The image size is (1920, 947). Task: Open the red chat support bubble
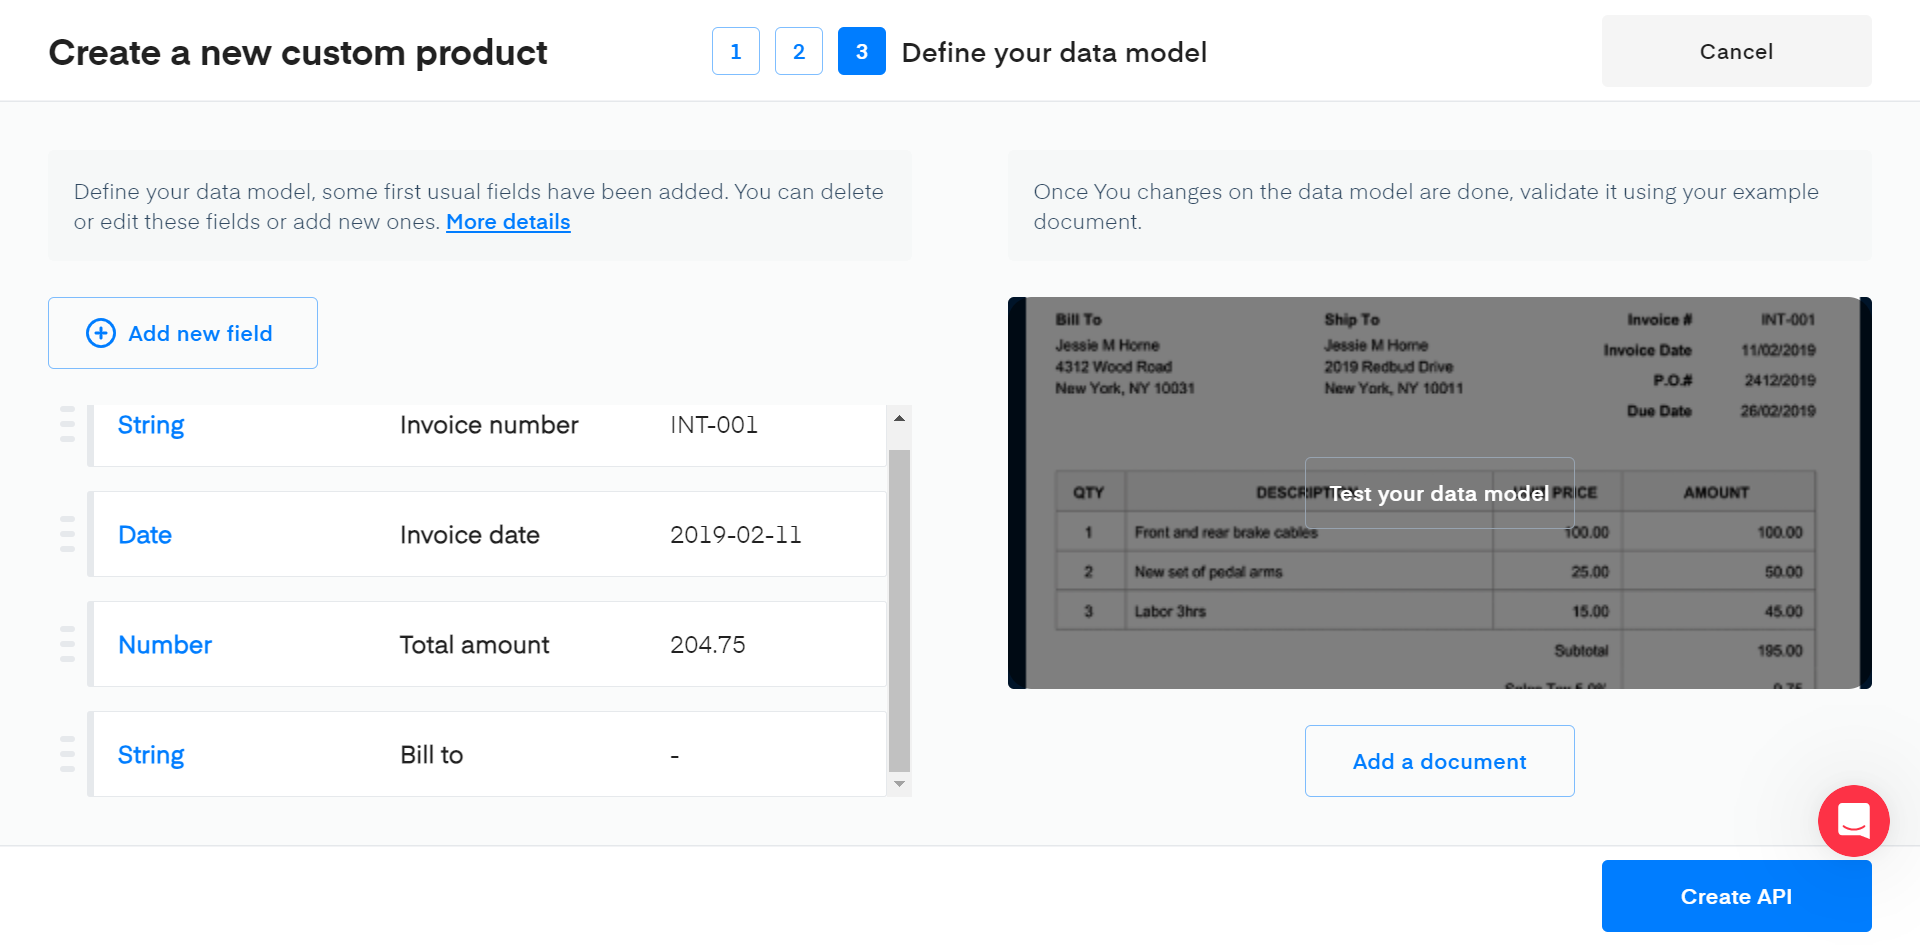[x=1853, y=821]
